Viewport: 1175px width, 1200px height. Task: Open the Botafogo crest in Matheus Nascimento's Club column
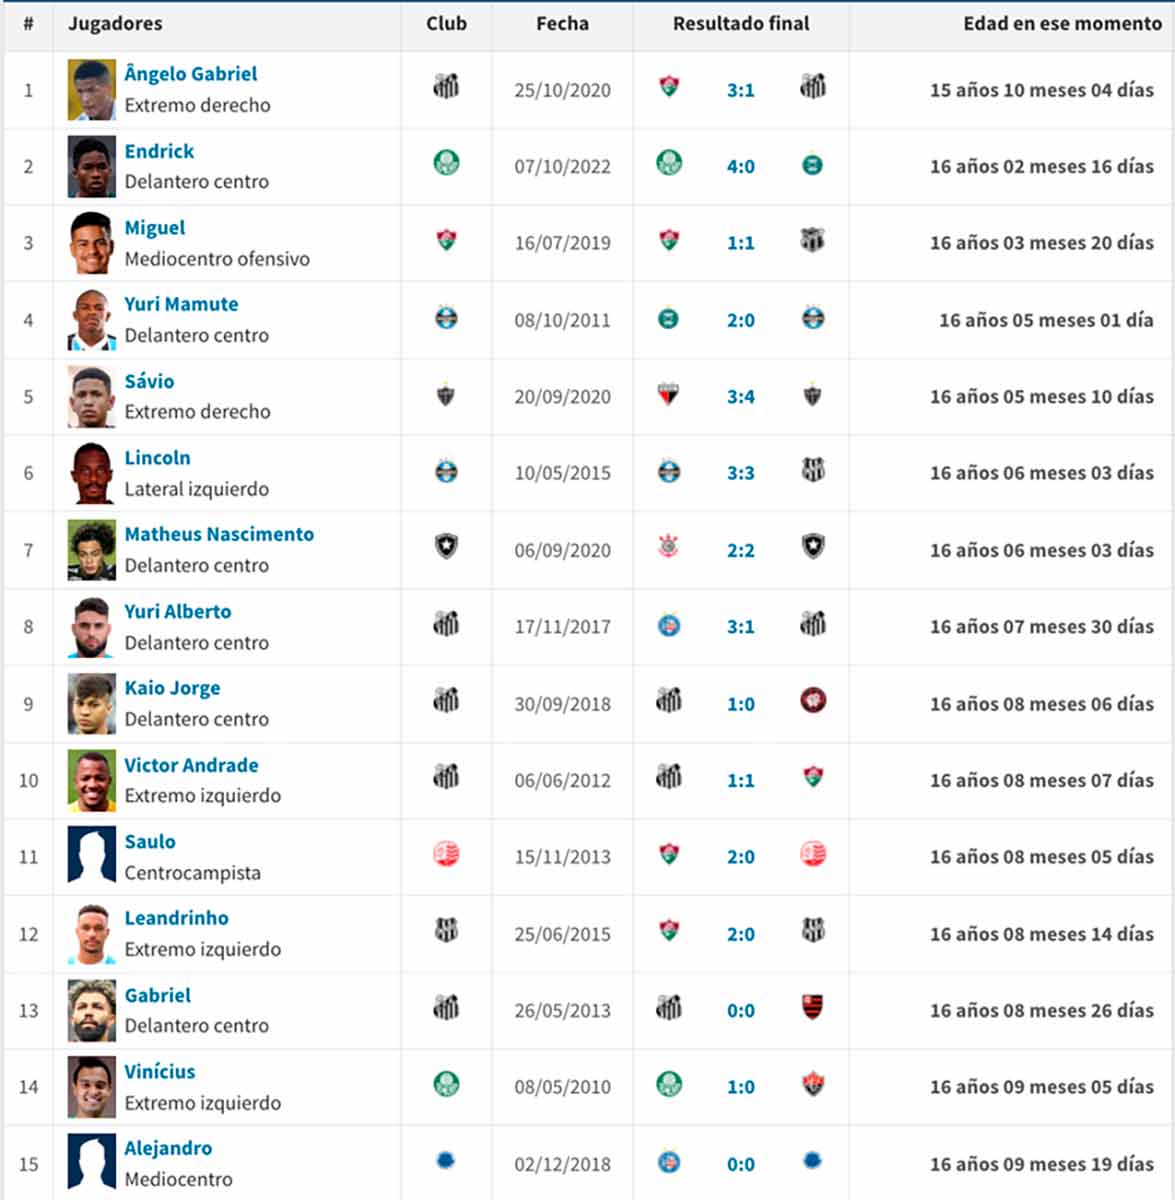coord(446,546)
